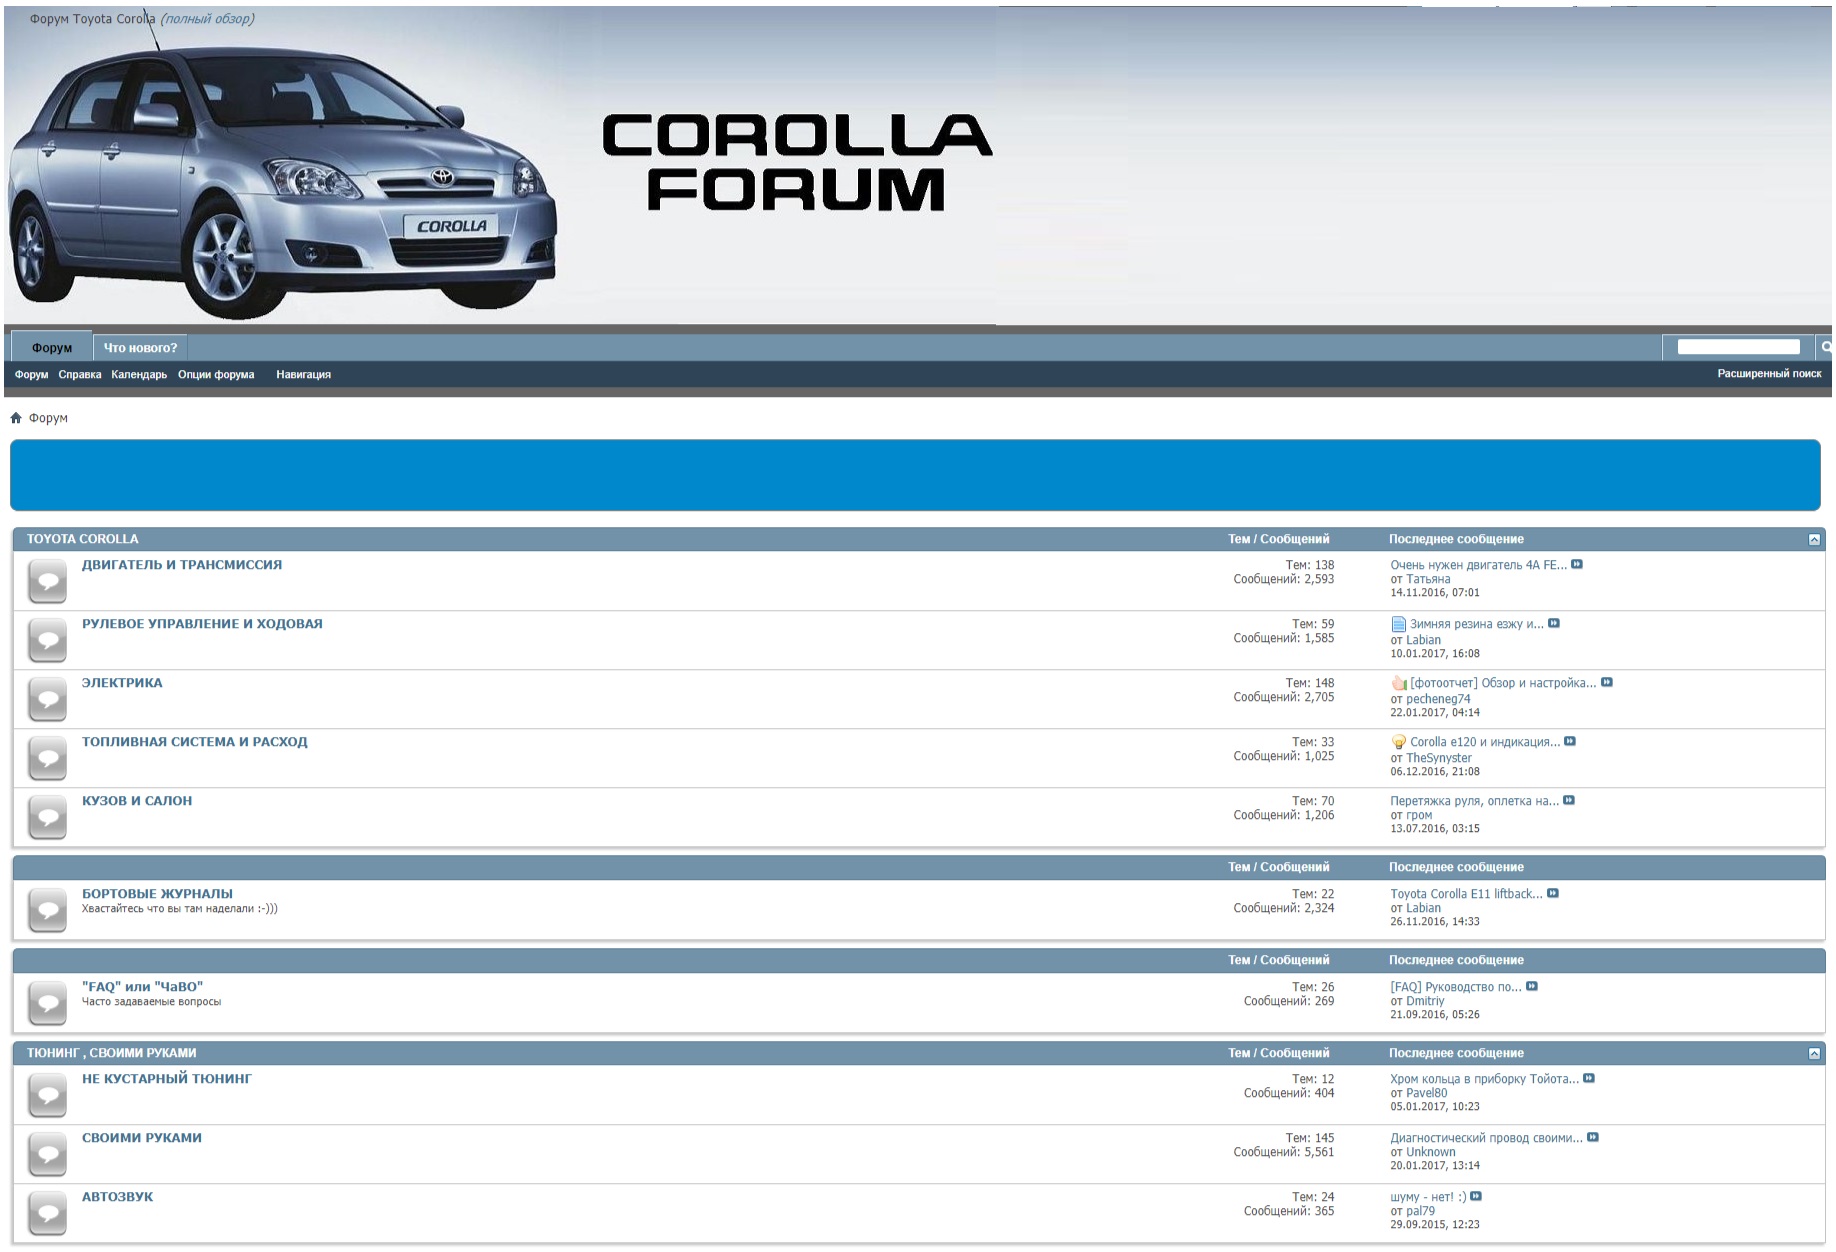The width and height of the screenshot is (1836, 1252).
Task: Collapse the TOYOTA COROLLA category
Action: (x=1814, y=540)
